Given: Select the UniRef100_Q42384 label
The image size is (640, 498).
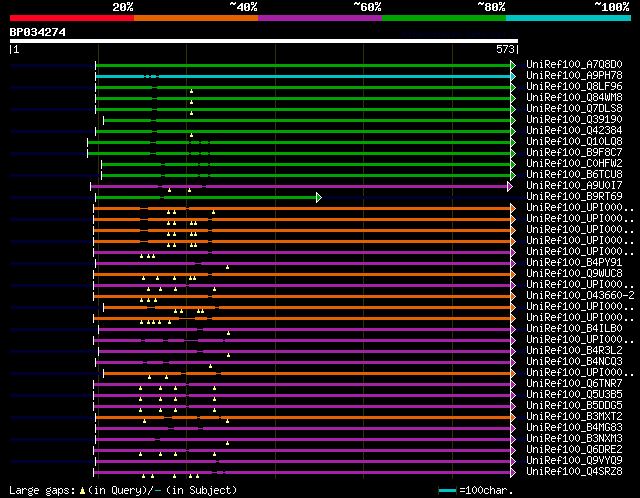Looking at the screenshot, I should [574, 131].
